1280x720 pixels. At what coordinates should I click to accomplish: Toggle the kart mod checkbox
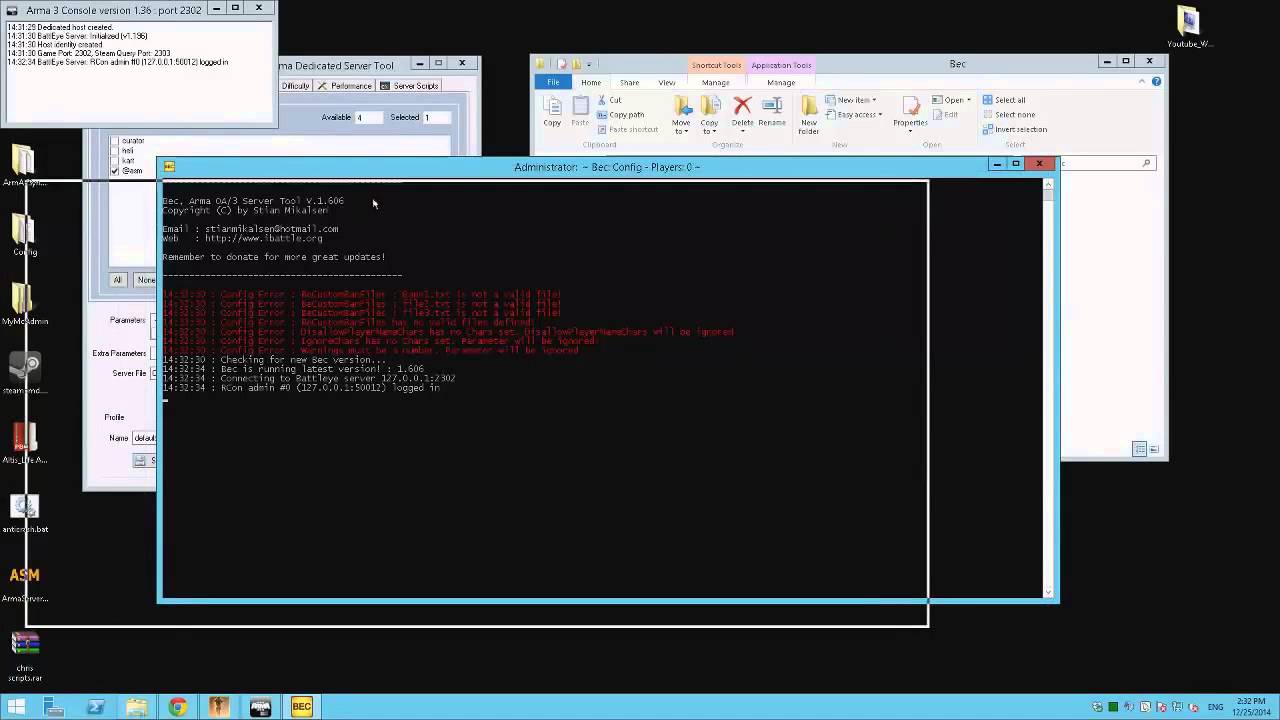pos(115,161)
